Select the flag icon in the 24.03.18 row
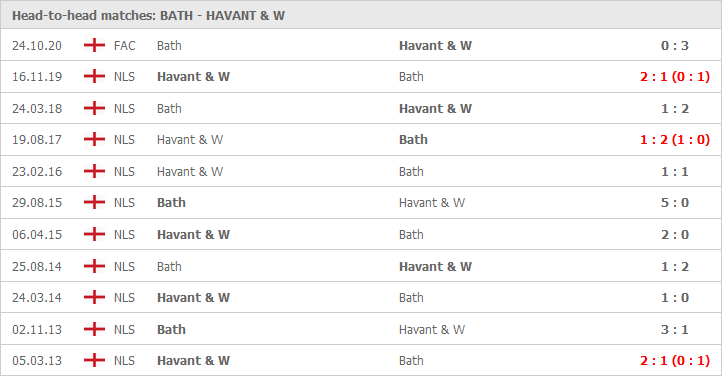This screenshot has width=722, height=376. coord(94,108)
